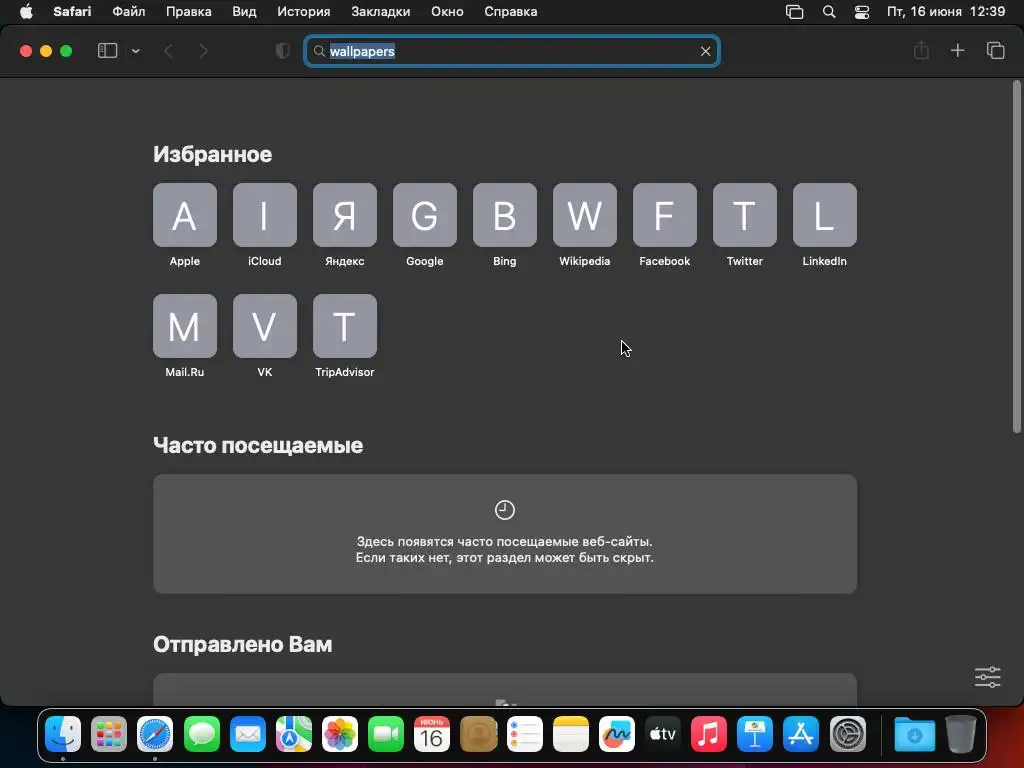
Task: Open Spotlight search in menu bar
Action: tap(829, 12)
